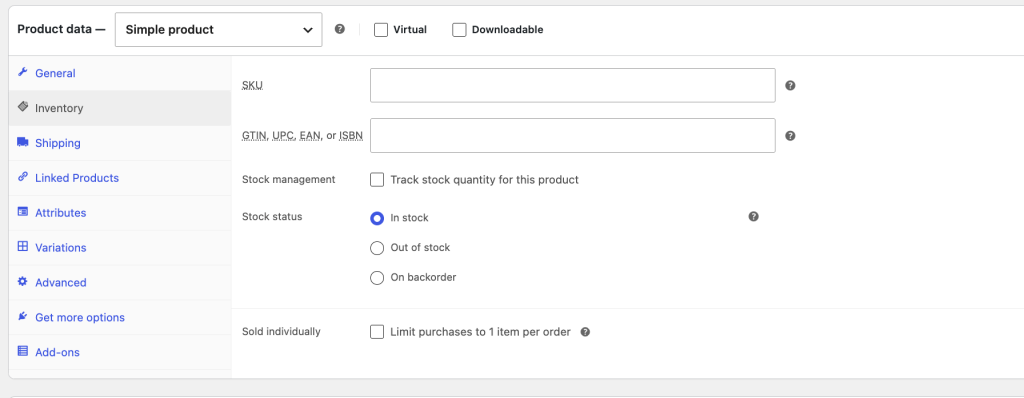Focus the SKU input field
This screenshot has height=398, width=1024.
coord(573,85)
